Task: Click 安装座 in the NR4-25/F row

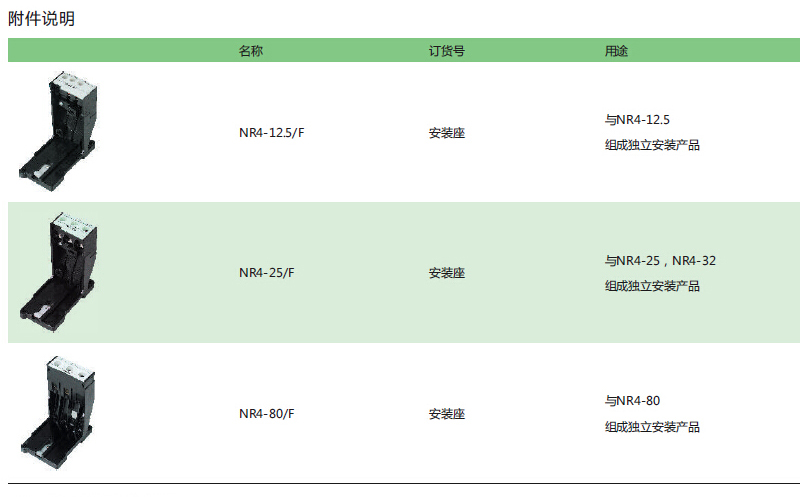Action: tap(446, 273)
